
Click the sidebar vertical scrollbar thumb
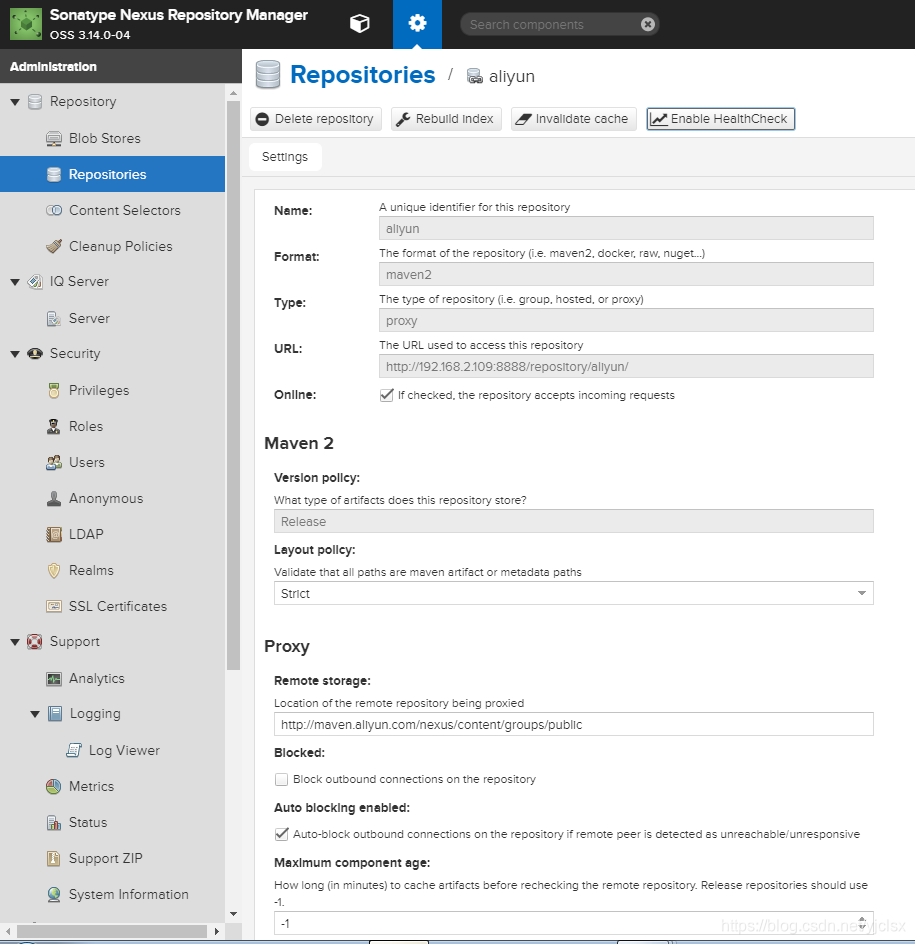[x=234, y=386]
